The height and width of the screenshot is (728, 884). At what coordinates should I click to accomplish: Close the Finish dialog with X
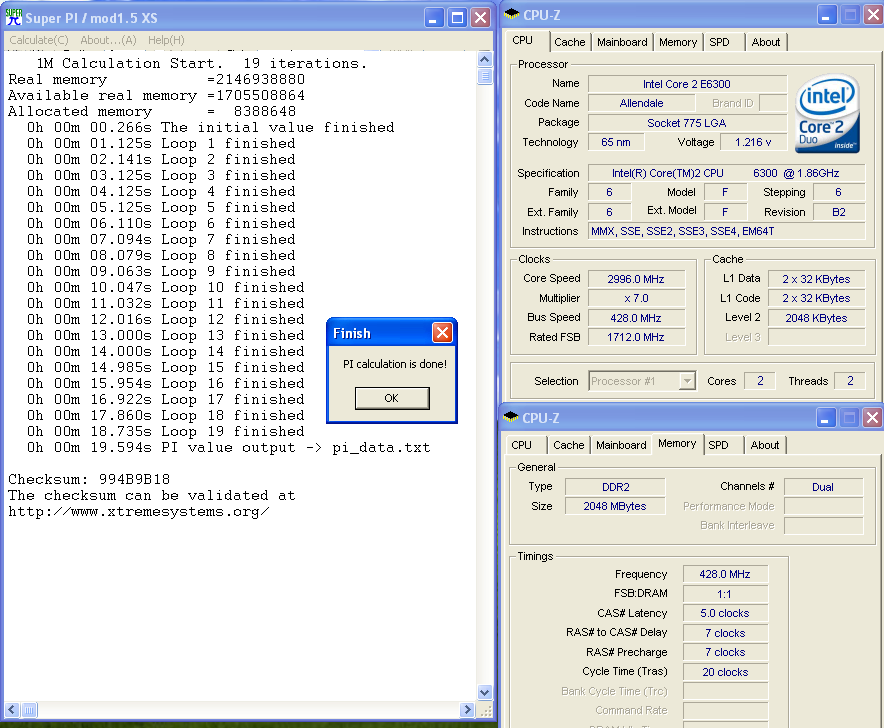tap(443, 333)
